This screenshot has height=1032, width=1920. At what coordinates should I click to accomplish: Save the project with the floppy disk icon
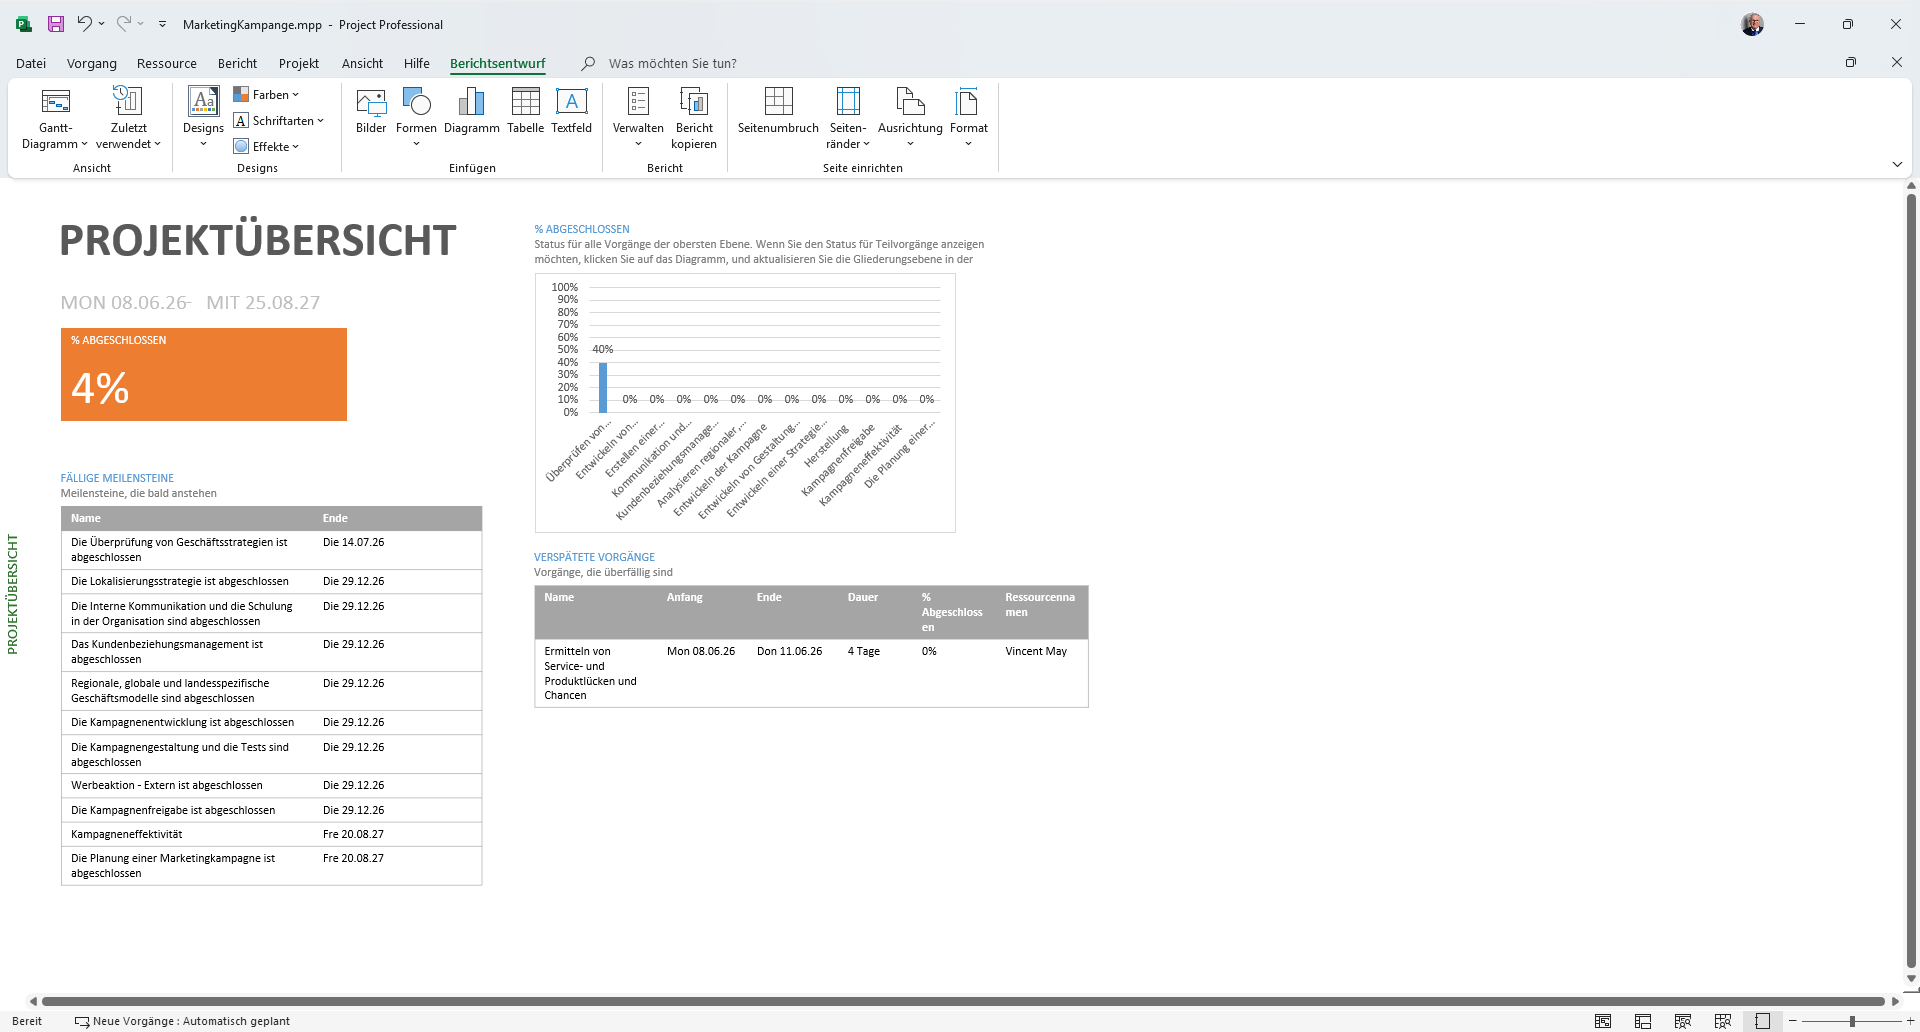56,24
